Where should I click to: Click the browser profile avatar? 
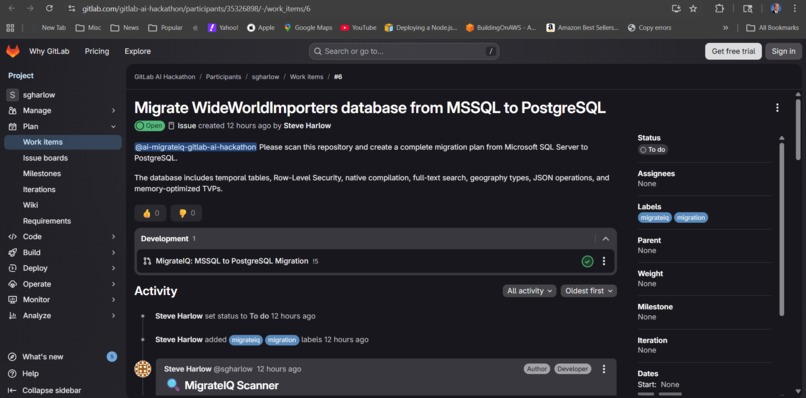(x=776, y=9)
